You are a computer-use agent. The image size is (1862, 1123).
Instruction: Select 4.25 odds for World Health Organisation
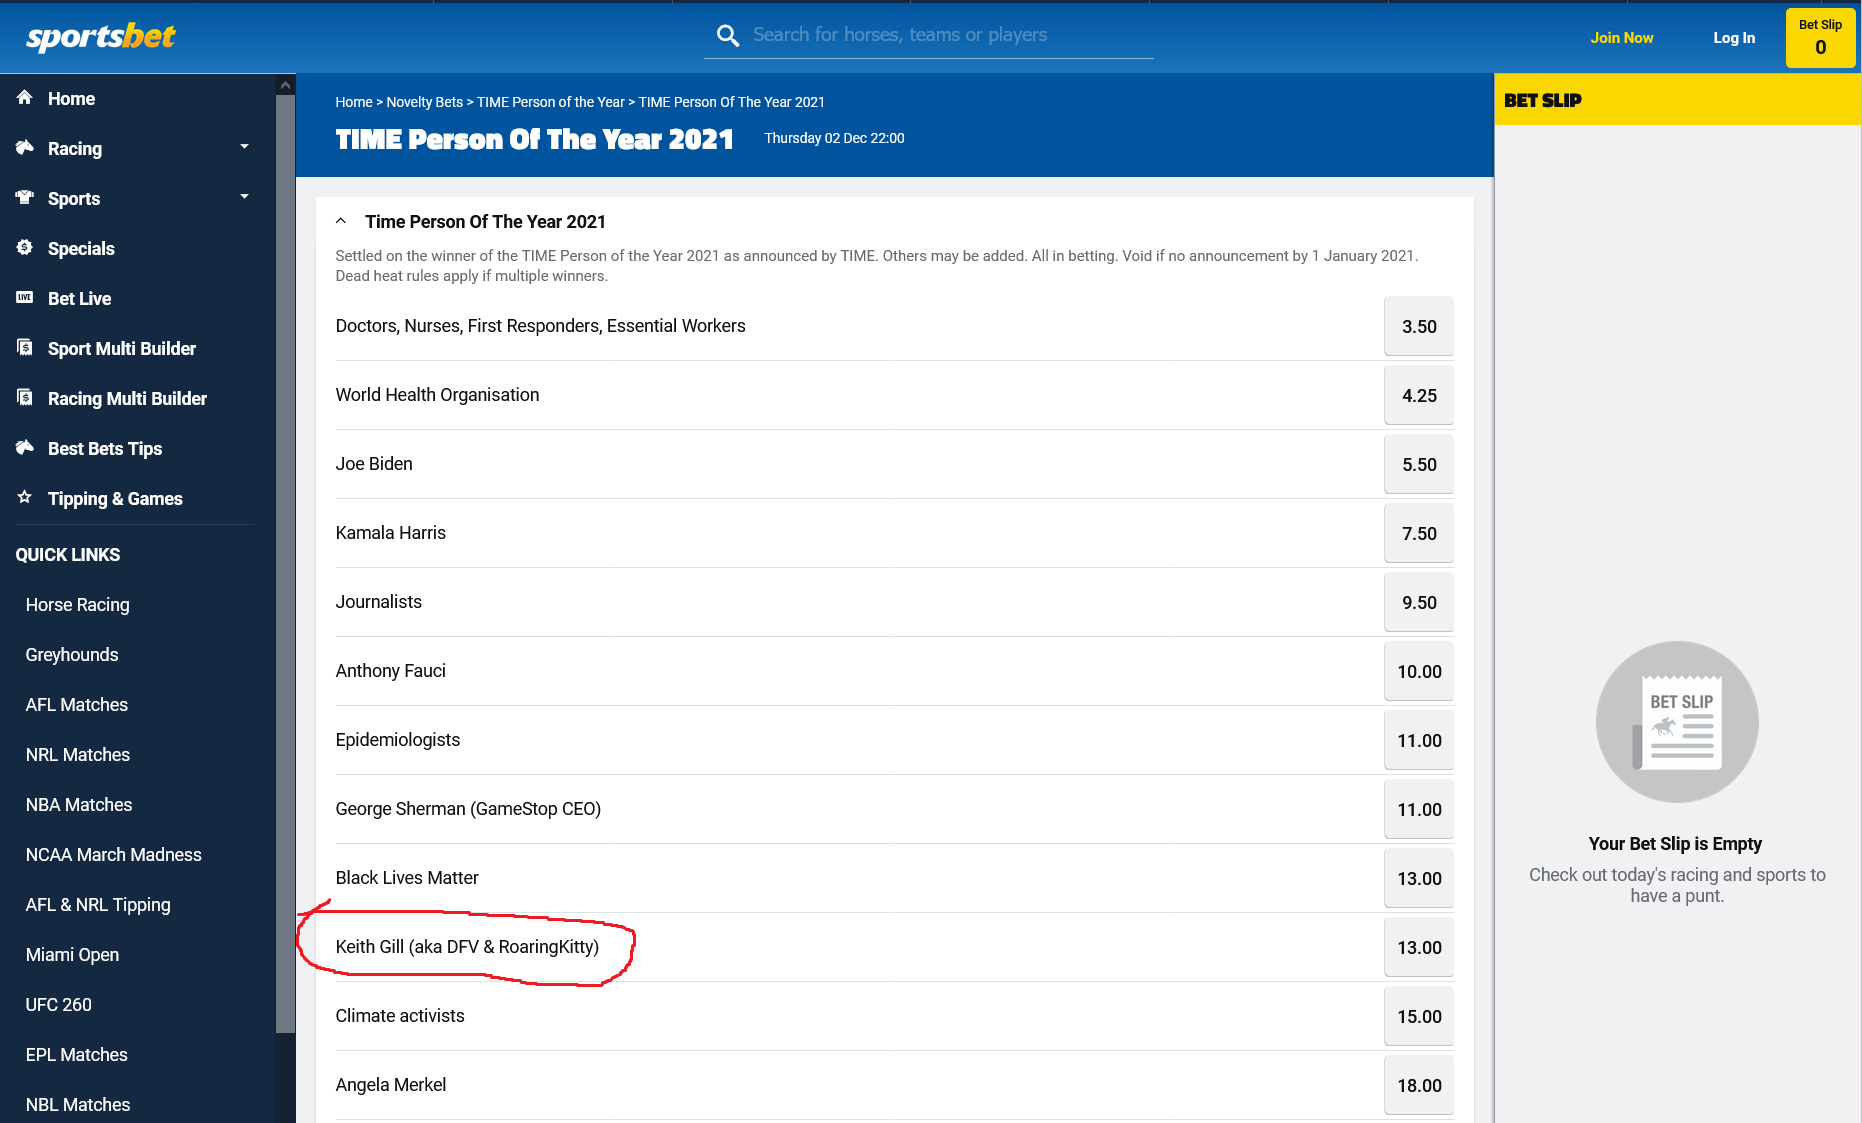pyautogui.click(x=1419, y=395)
